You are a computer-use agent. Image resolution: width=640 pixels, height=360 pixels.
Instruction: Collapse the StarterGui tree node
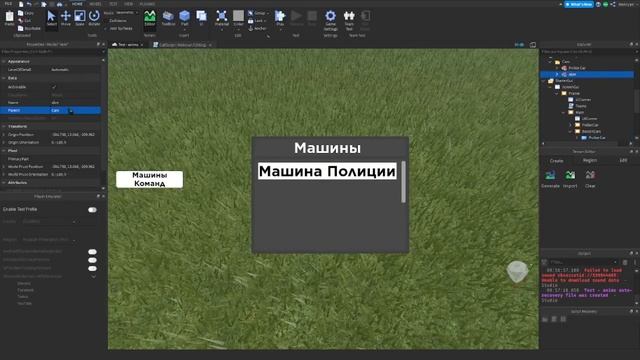point(544,81)
